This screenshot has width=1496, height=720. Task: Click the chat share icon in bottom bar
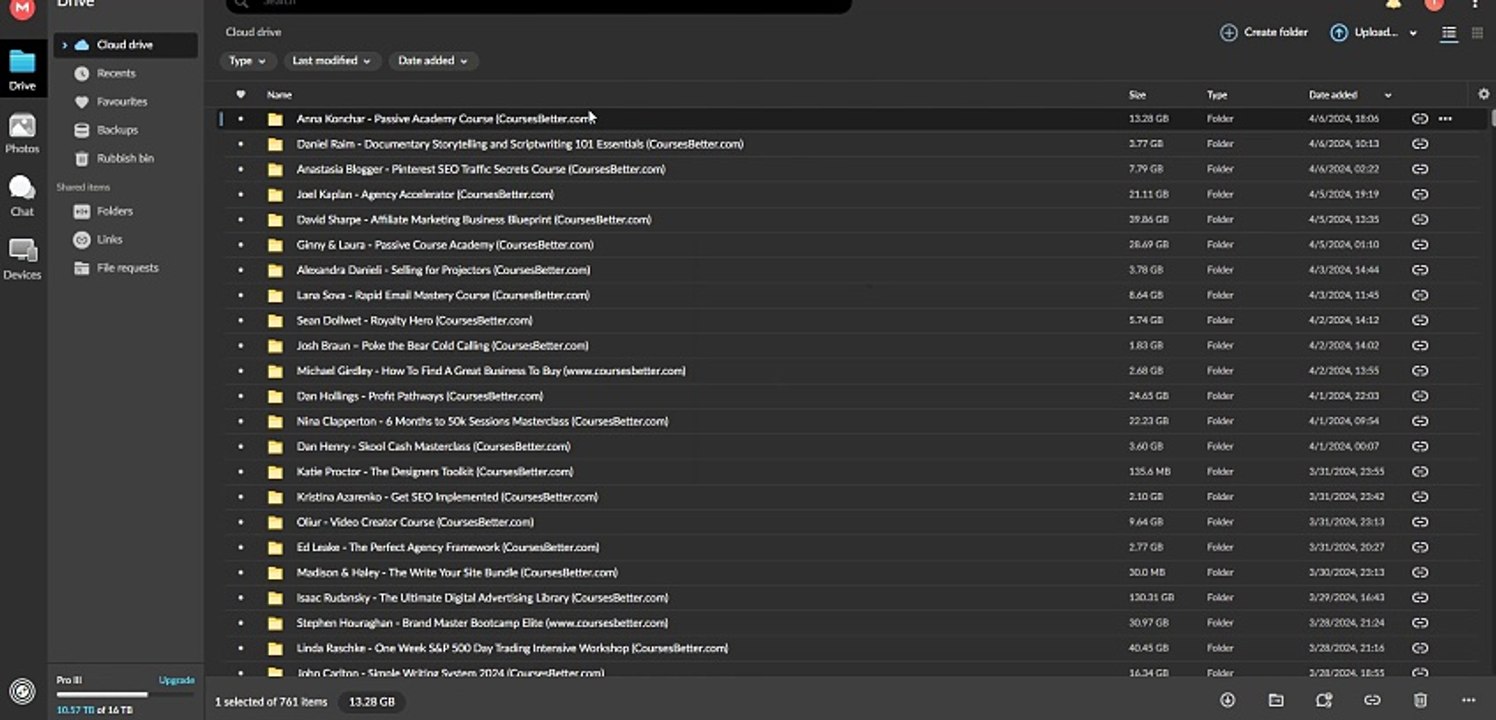pos(1324,701)
